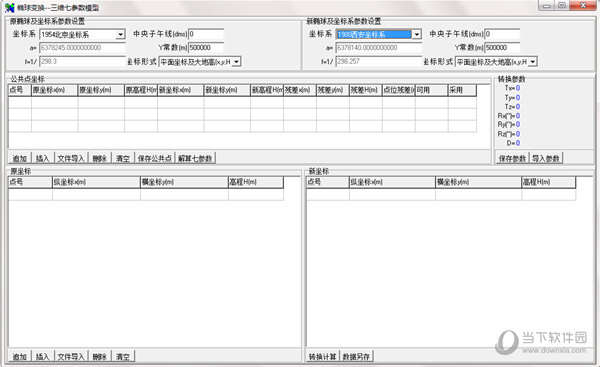Click 删除 button in 公共点坐标 panel

coord(99,158)
